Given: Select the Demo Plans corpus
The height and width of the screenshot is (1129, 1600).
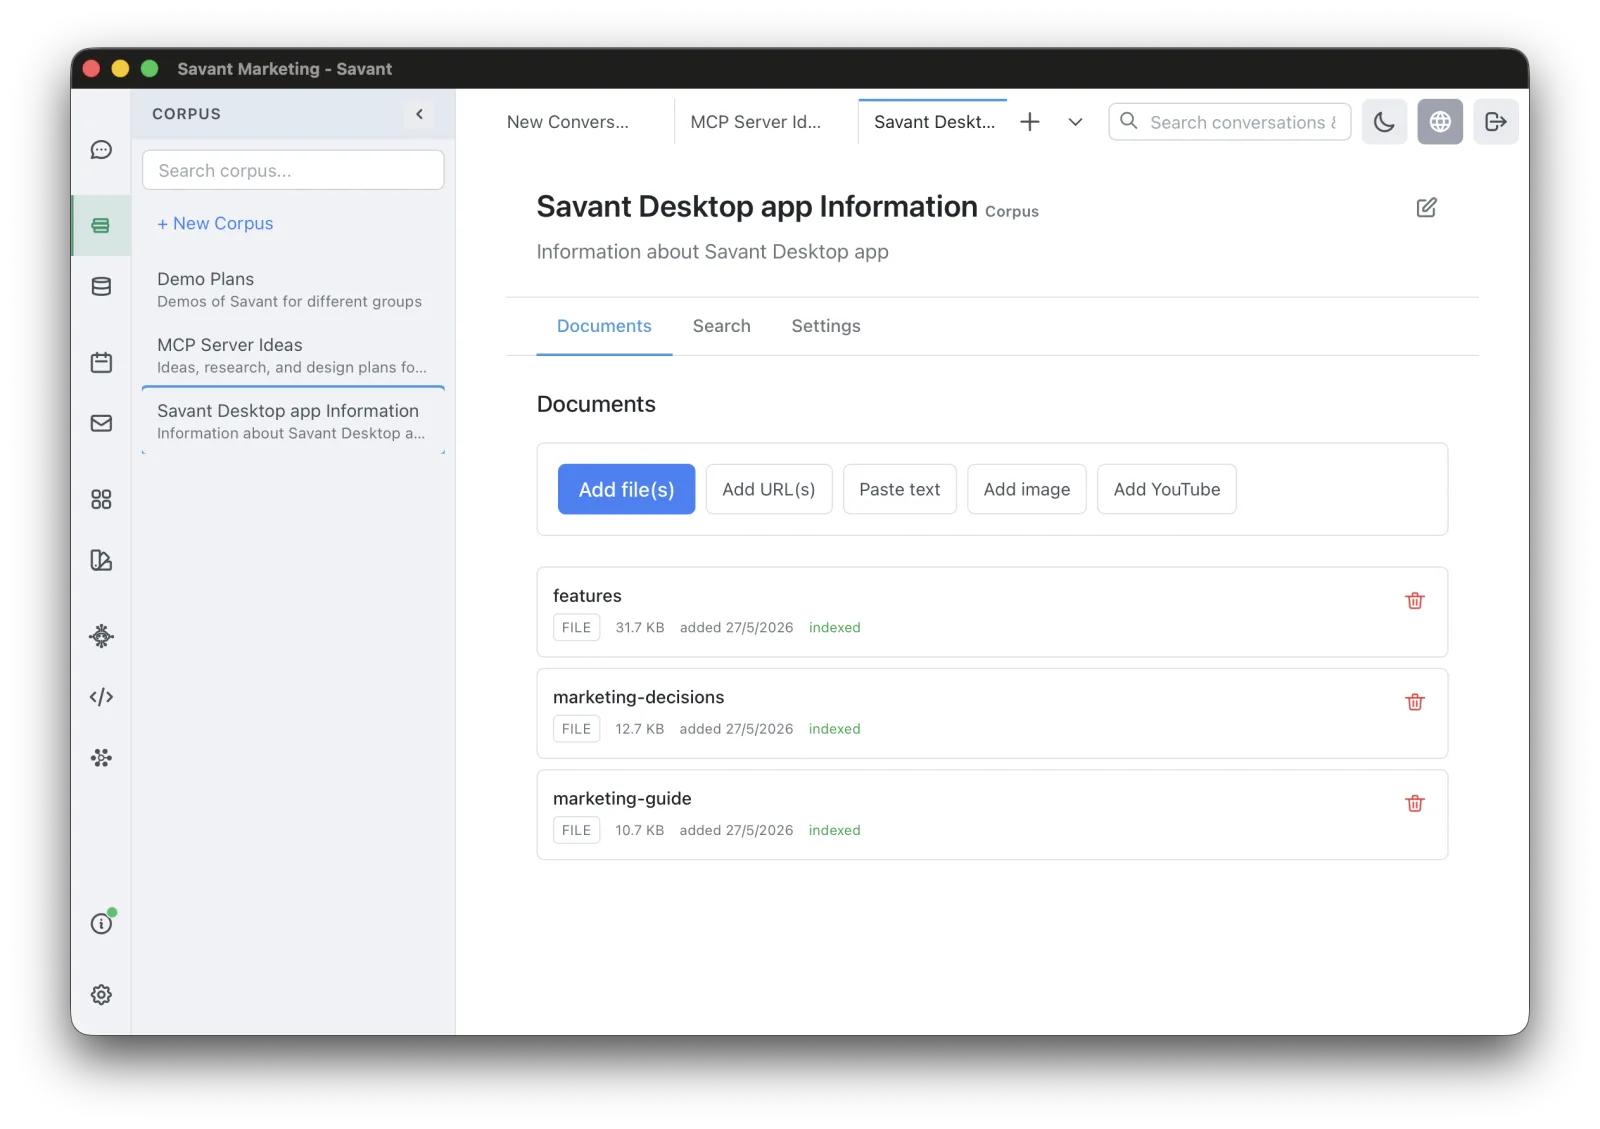Looking at the screenshot, I should (293, 289).
